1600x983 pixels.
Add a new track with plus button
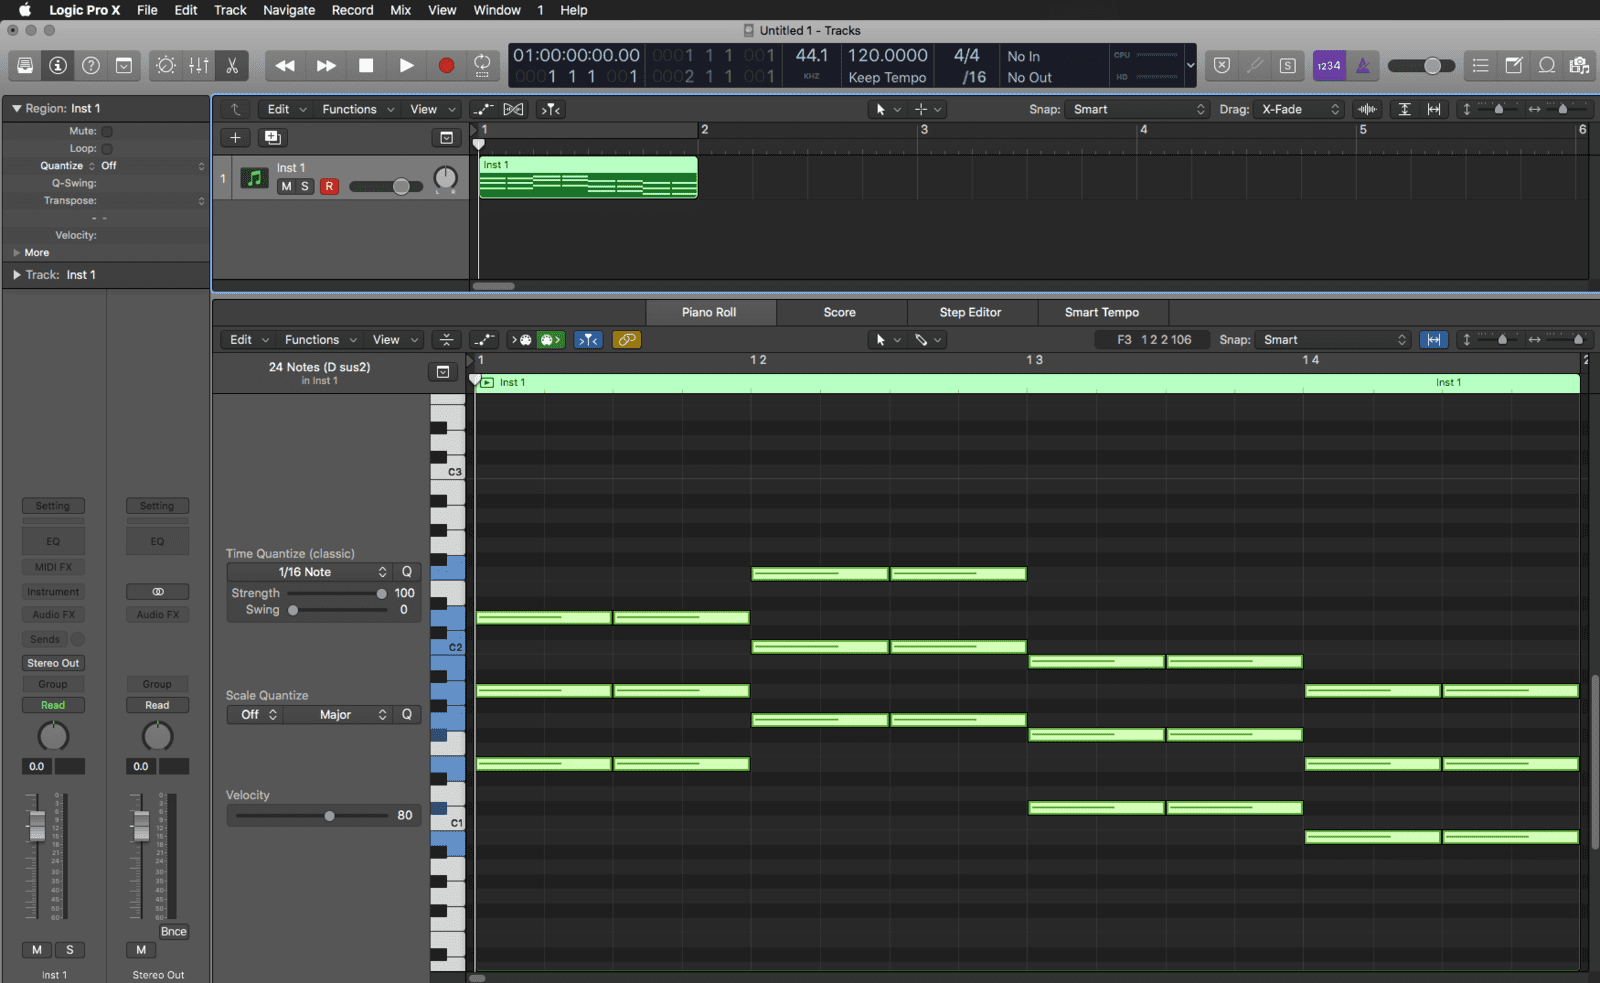click(x=235, y=138)
